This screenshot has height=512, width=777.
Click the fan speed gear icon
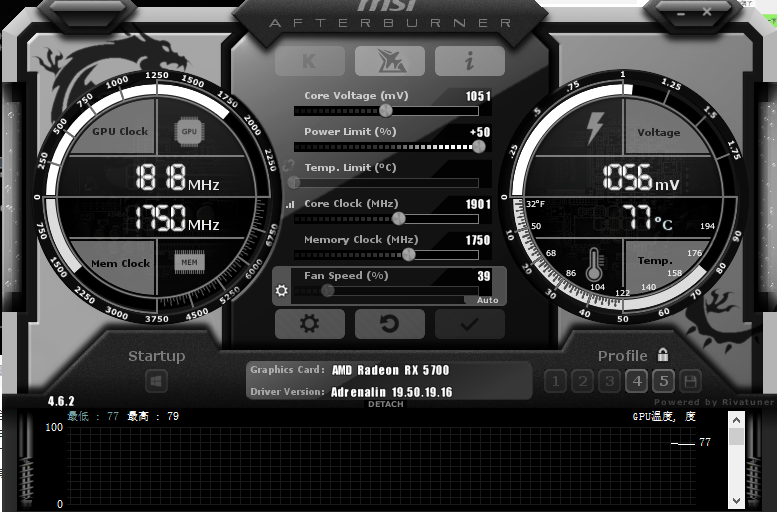[x=281, y=290]
